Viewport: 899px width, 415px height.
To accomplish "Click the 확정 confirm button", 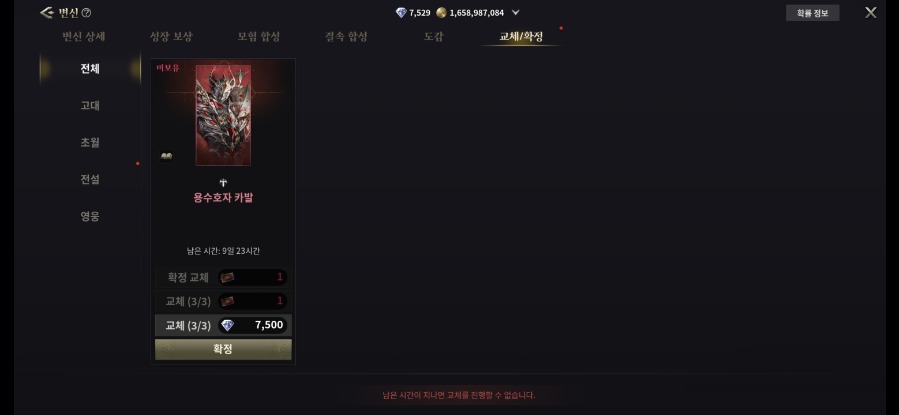I will point(223,349).
